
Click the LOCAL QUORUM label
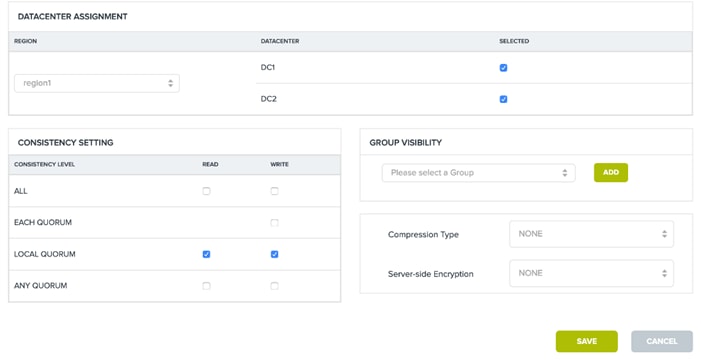[45, 254]
